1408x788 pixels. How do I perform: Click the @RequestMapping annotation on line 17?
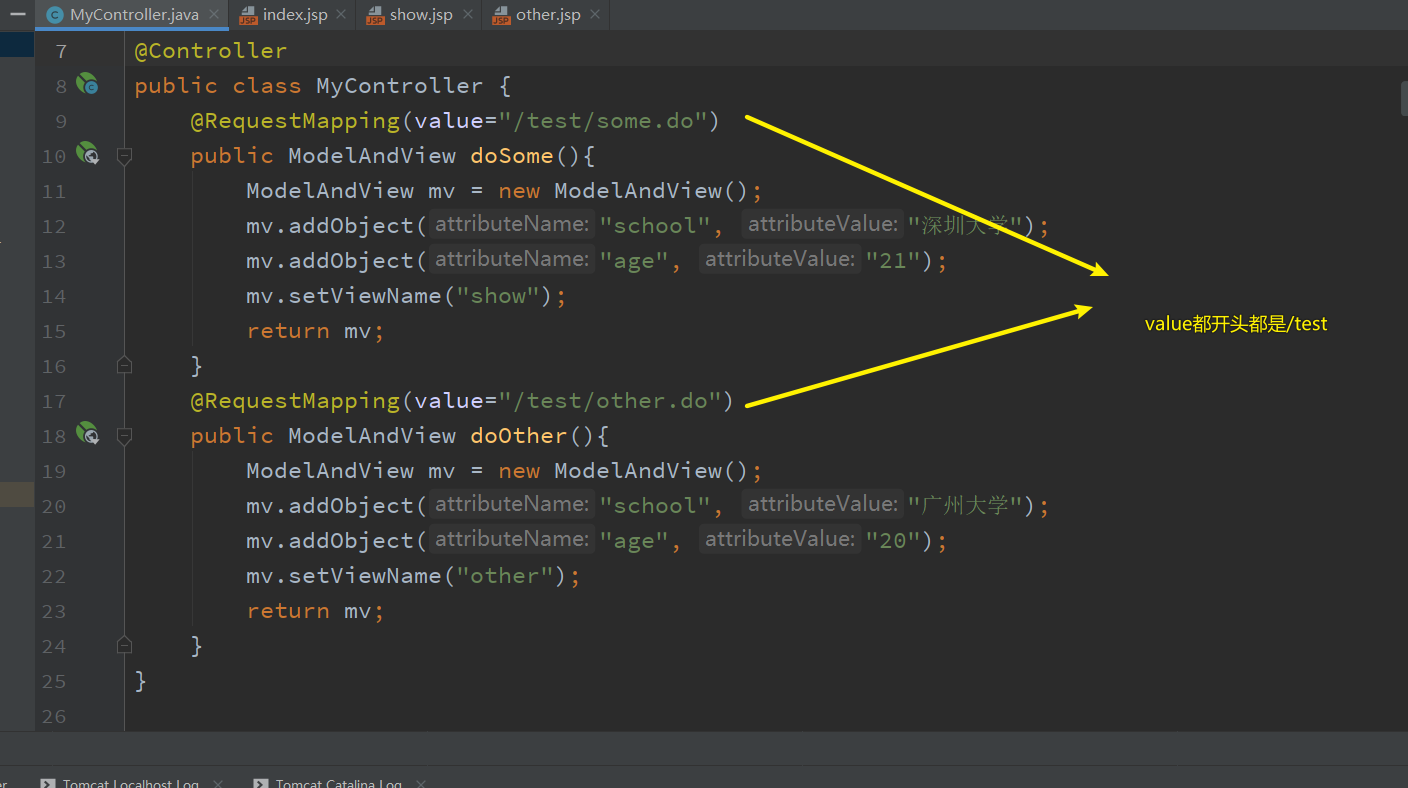click(x=295, y=401)
